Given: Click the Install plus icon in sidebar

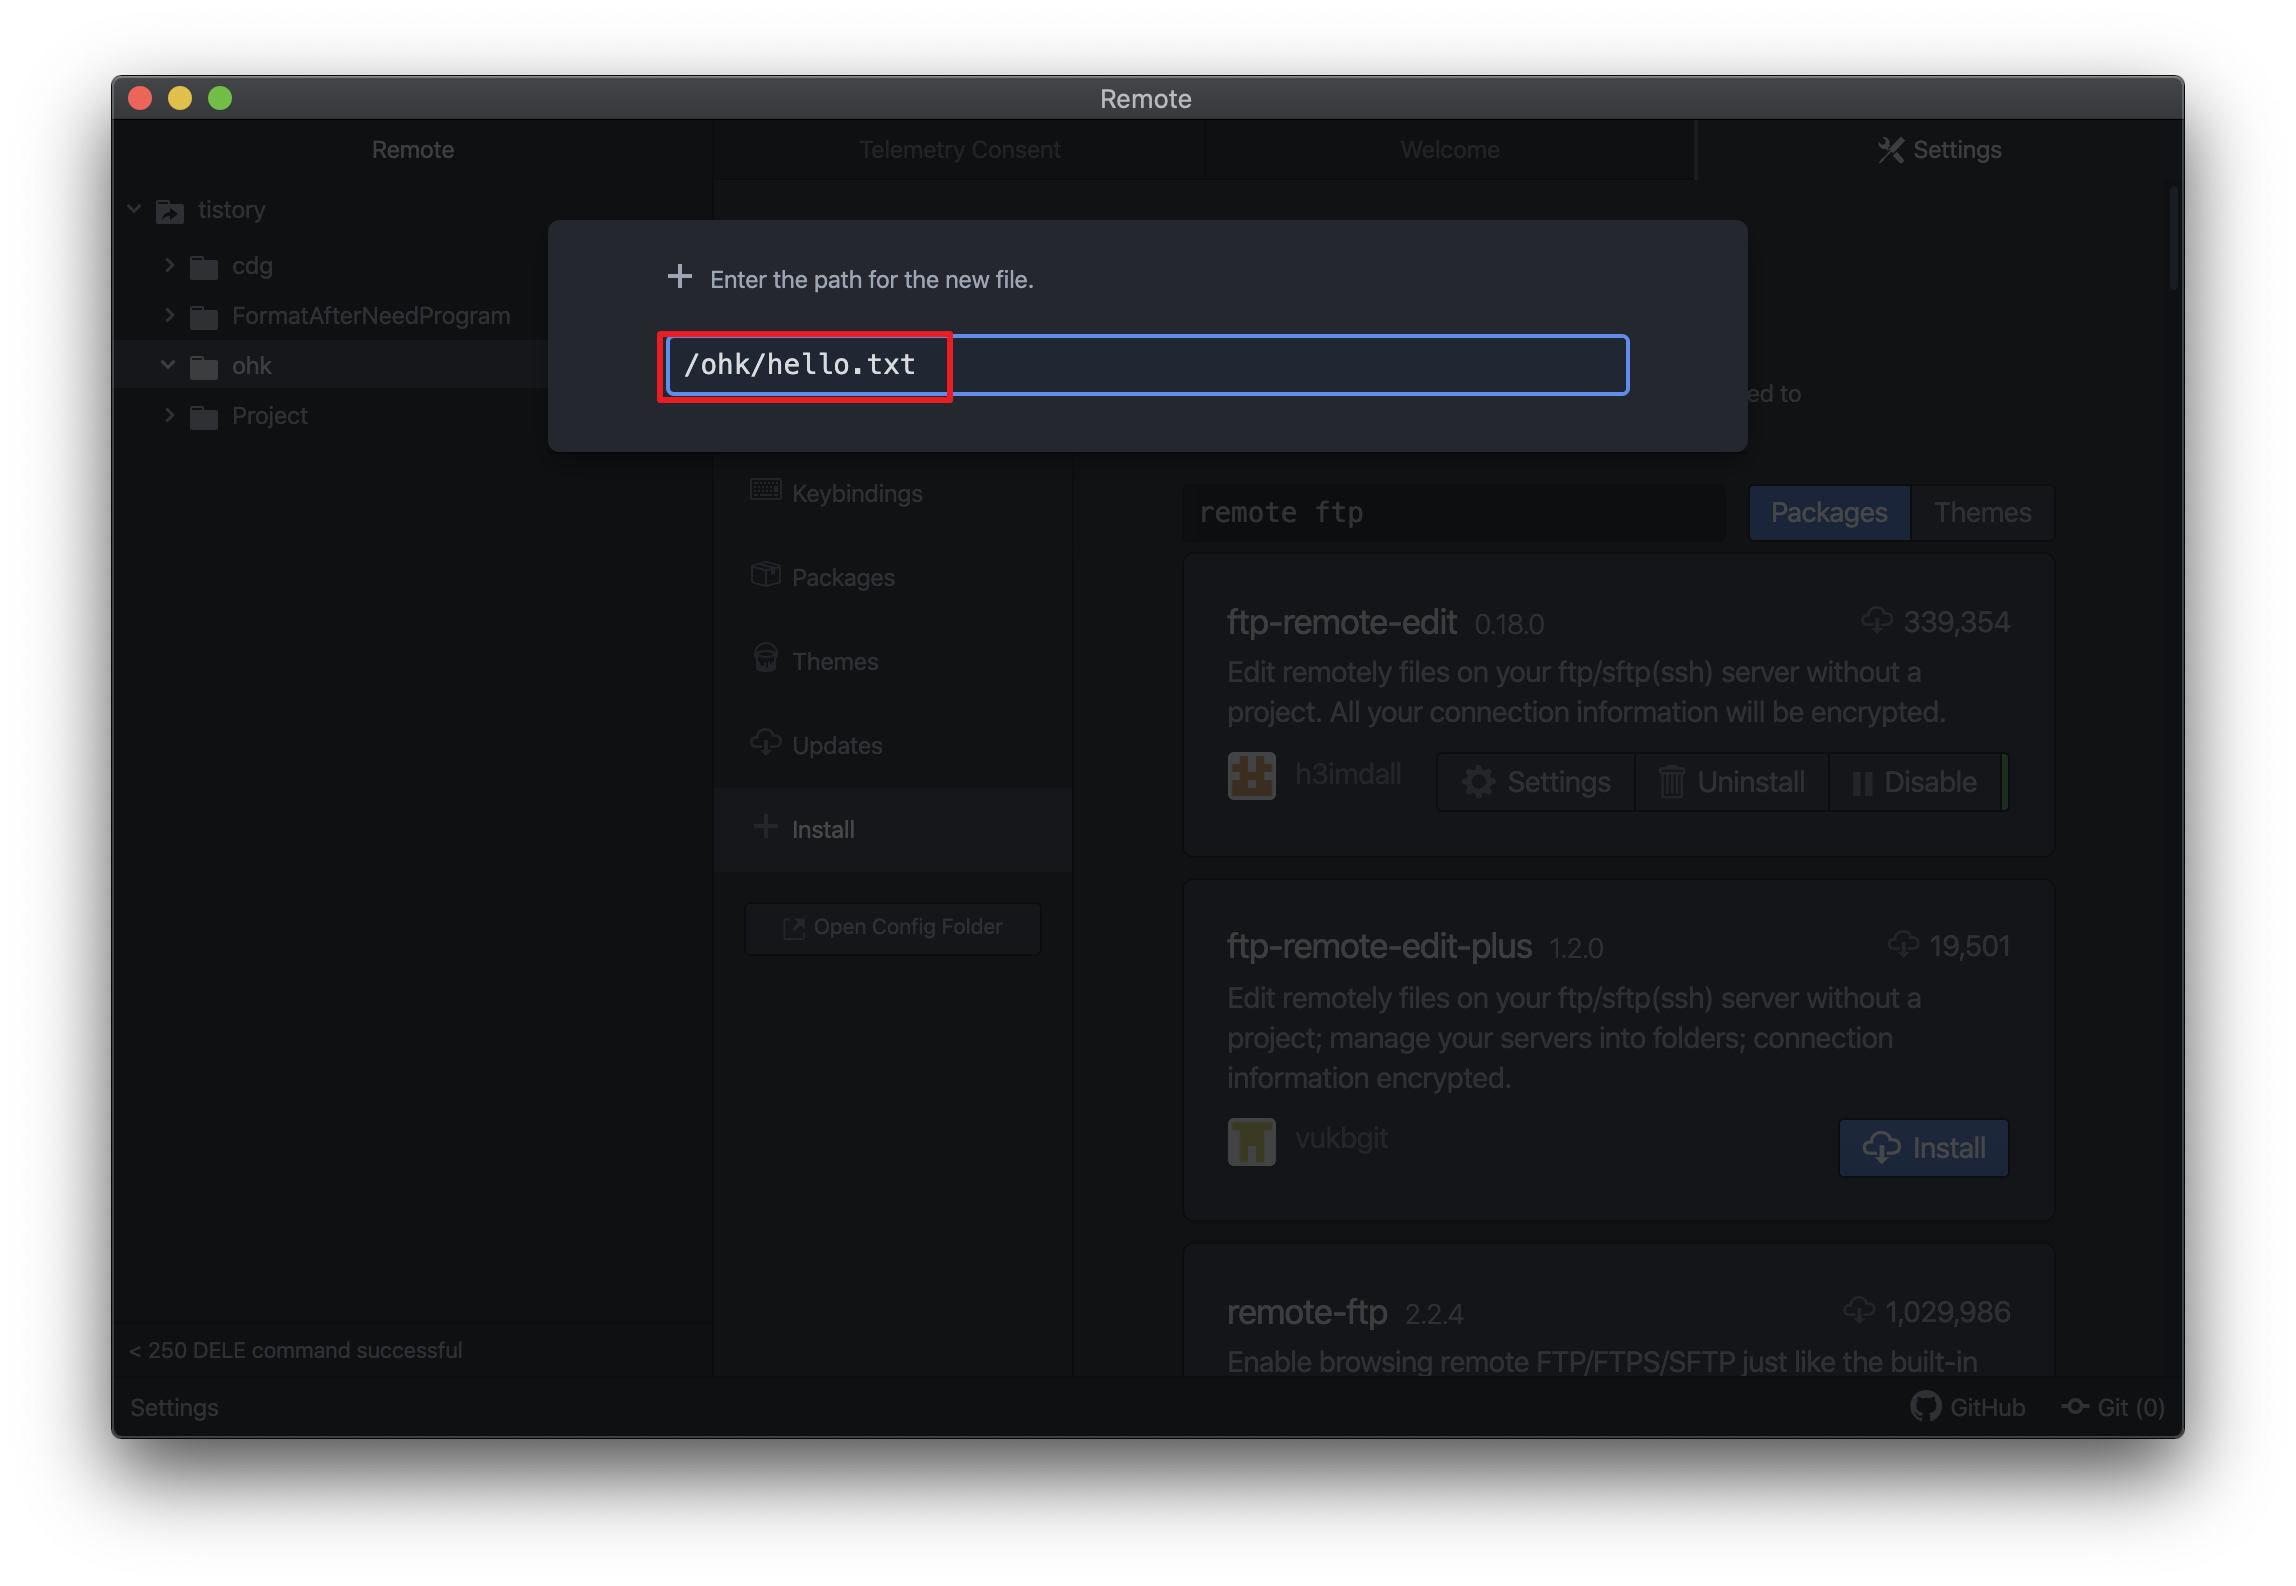Looking at the screenshot, I should coord(765,827).
